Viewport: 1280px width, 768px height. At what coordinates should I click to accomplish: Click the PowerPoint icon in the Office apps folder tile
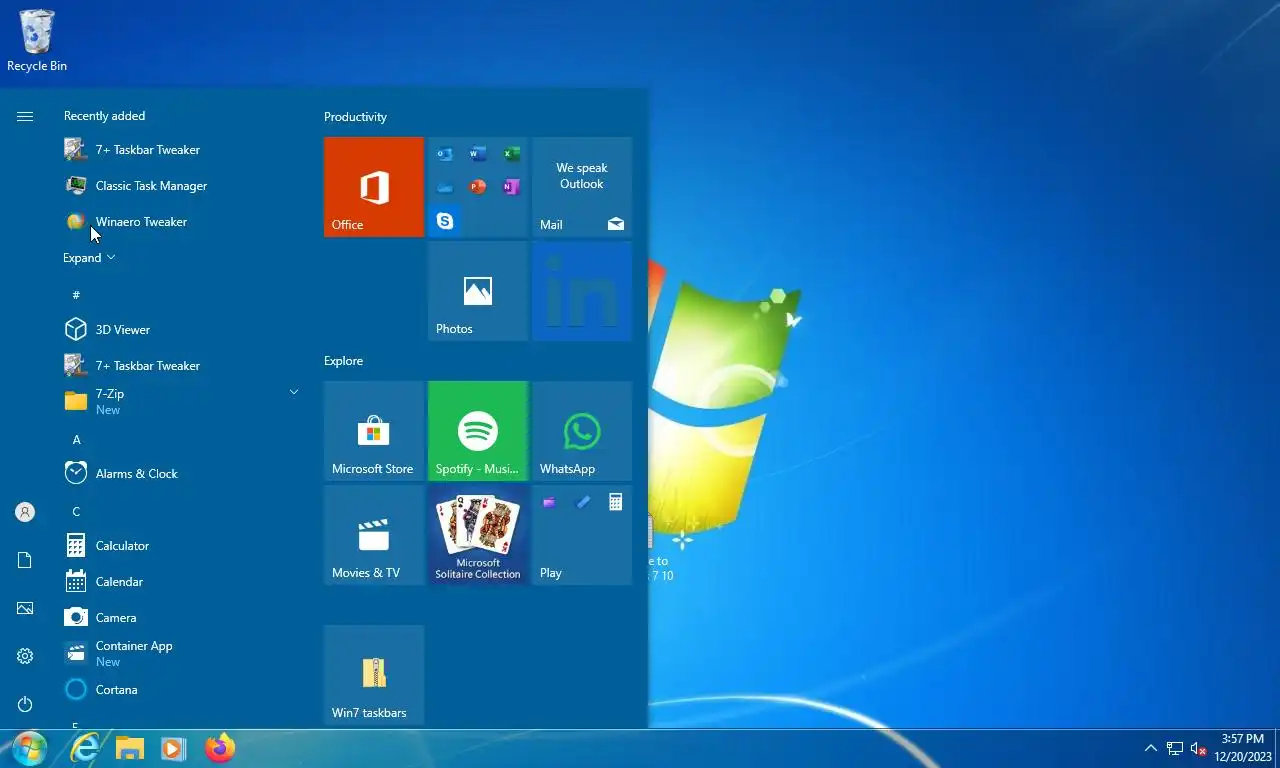[x=478, y=187]
